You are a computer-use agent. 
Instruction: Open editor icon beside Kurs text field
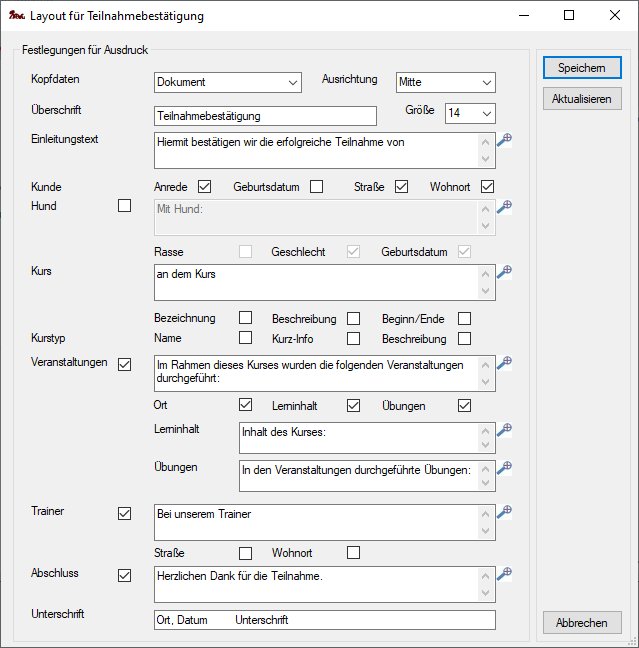point(505,272)
